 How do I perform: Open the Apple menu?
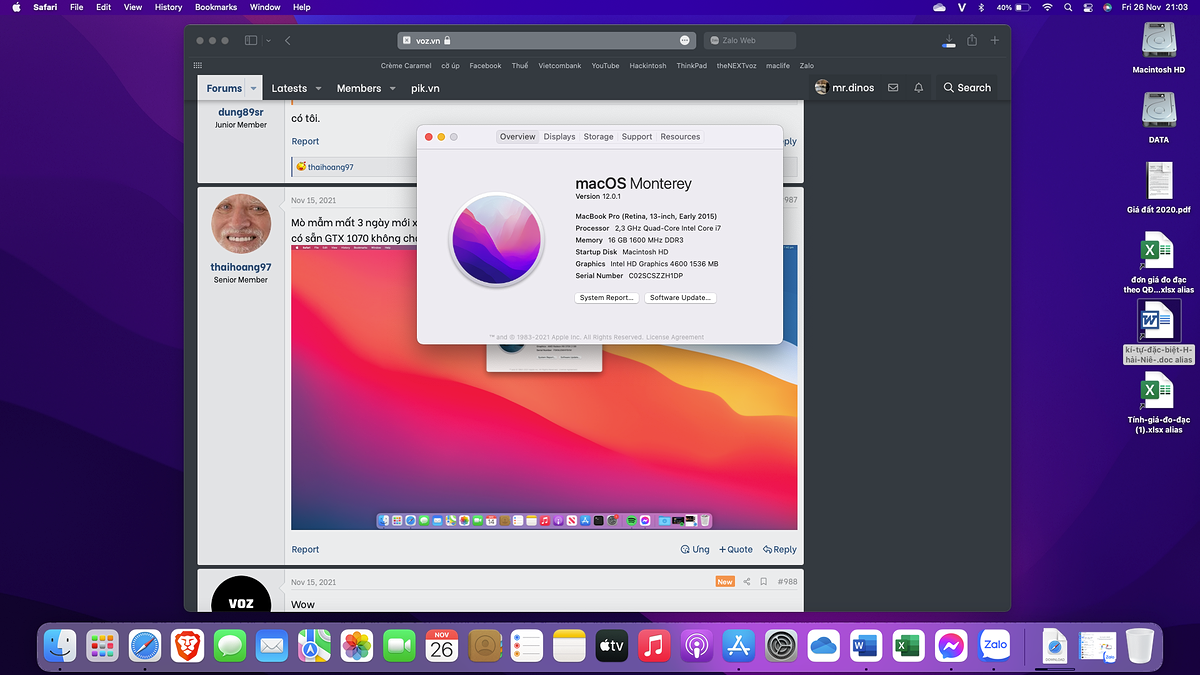15,7
